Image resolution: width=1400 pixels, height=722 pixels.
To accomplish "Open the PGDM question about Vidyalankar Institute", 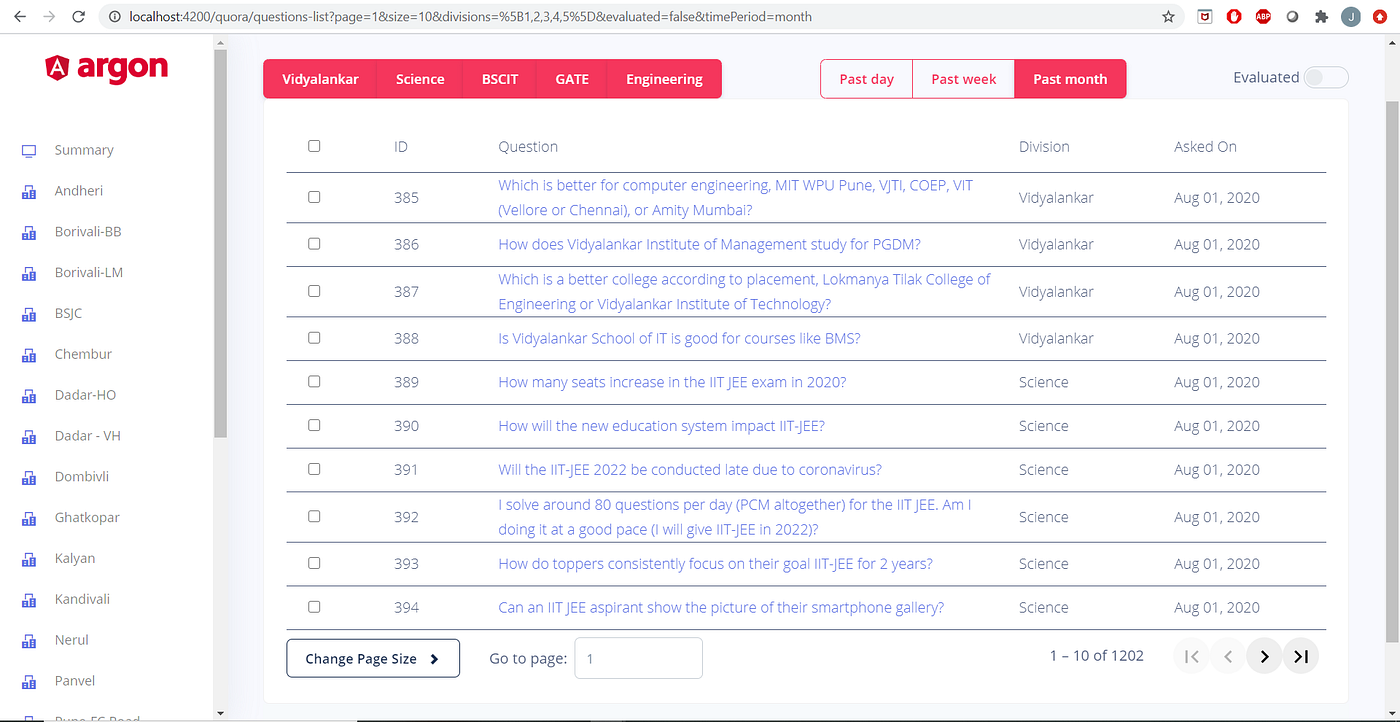I will click(x=709, y=244).
